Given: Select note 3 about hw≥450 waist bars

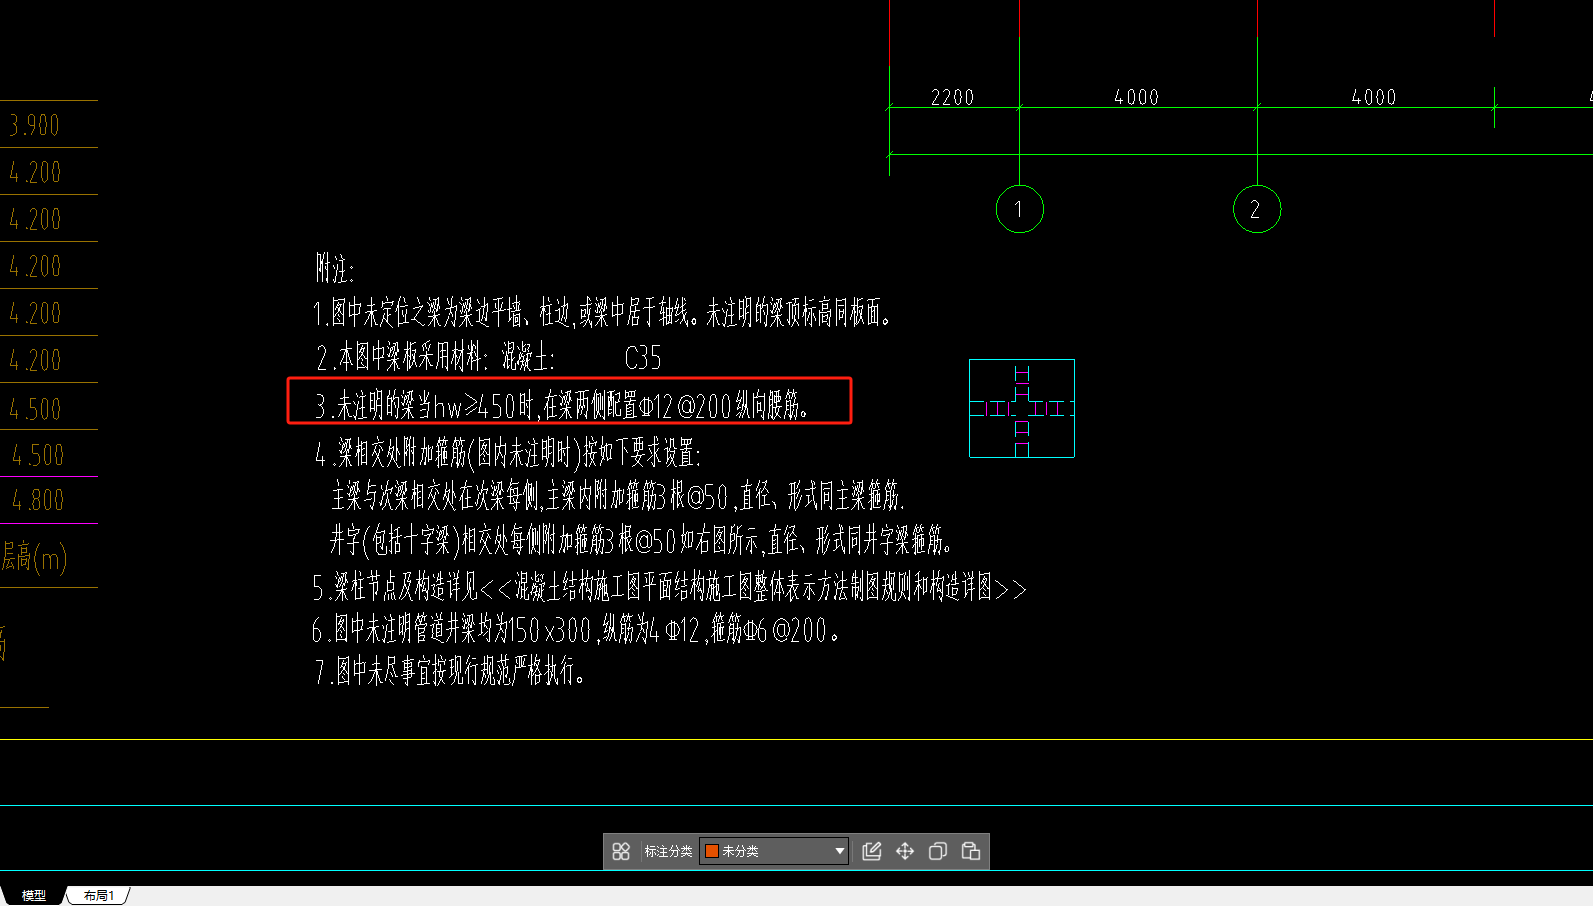Looking at the screenshot, I should click(x=562, y=405).
